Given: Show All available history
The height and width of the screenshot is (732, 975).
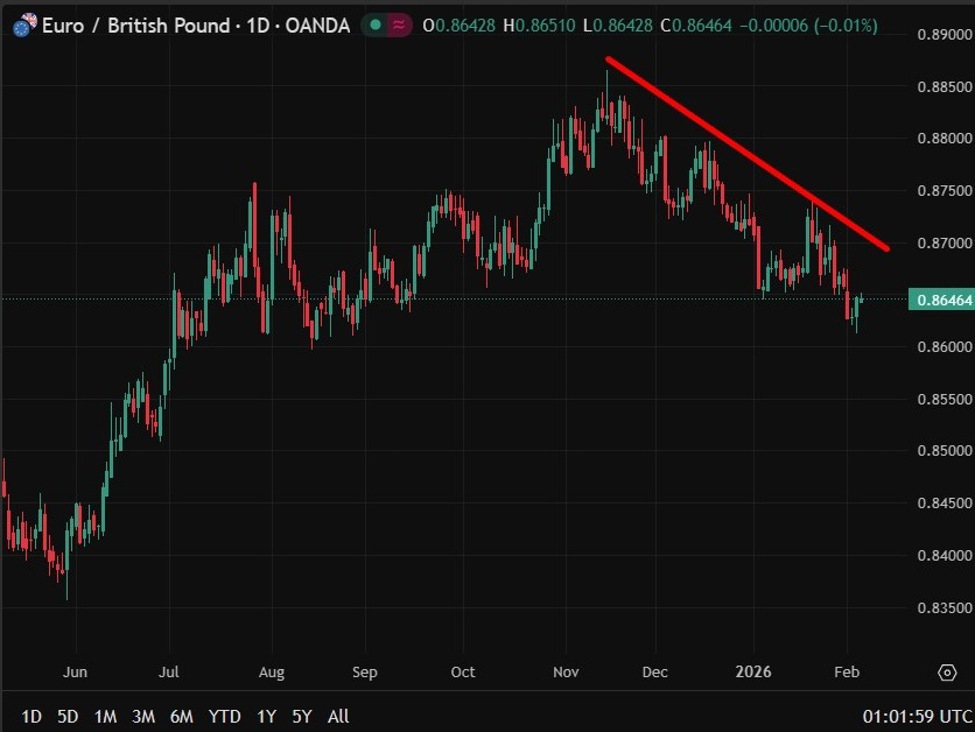Looking at the screenshot, I should coord(338,716).
